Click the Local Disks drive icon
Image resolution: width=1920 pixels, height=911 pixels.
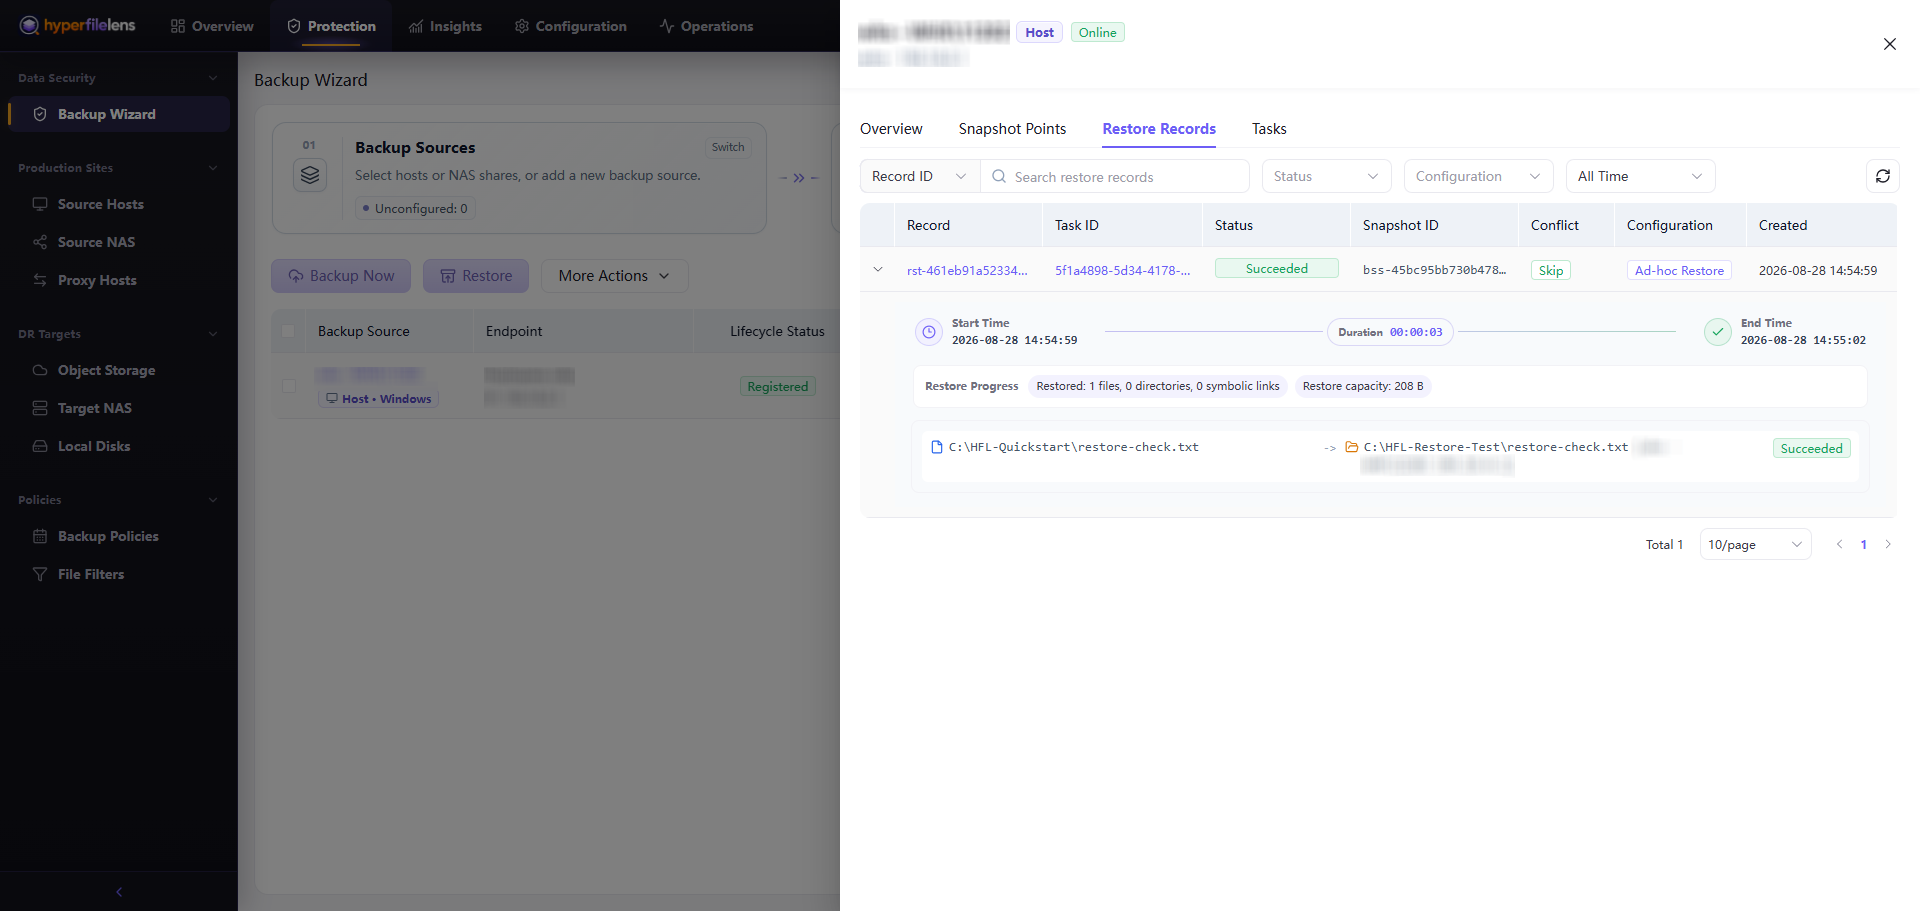coord(40,446)
